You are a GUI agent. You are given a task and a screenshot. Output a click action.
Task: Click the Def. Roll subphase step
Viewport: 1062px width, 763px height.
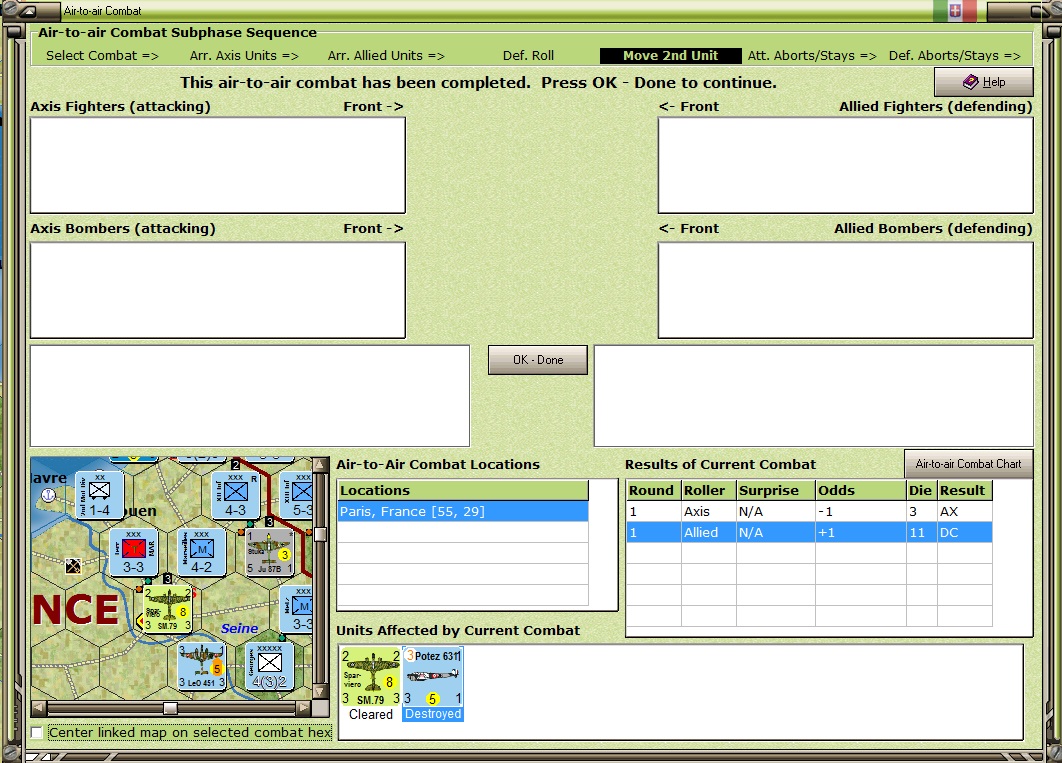tap(528, 56)
